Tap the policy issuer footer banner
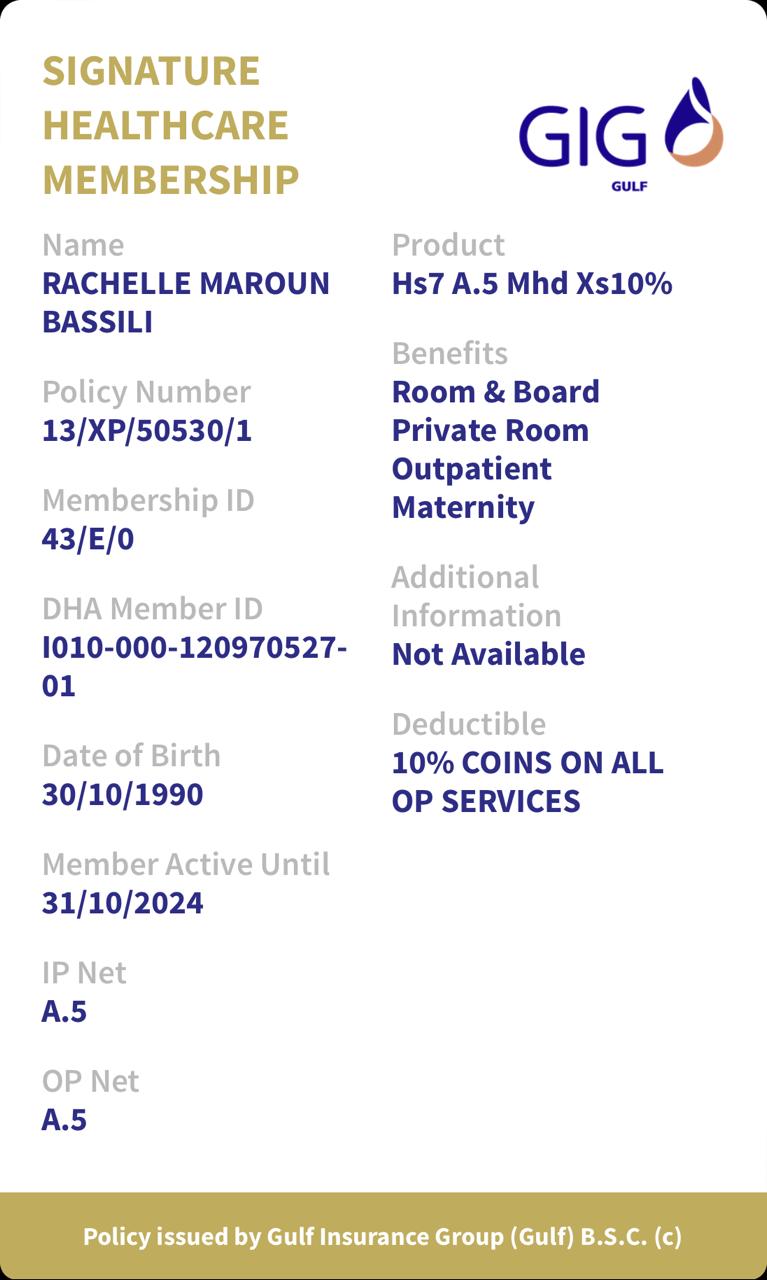The image size is (767, 1280). (383, 1237)
